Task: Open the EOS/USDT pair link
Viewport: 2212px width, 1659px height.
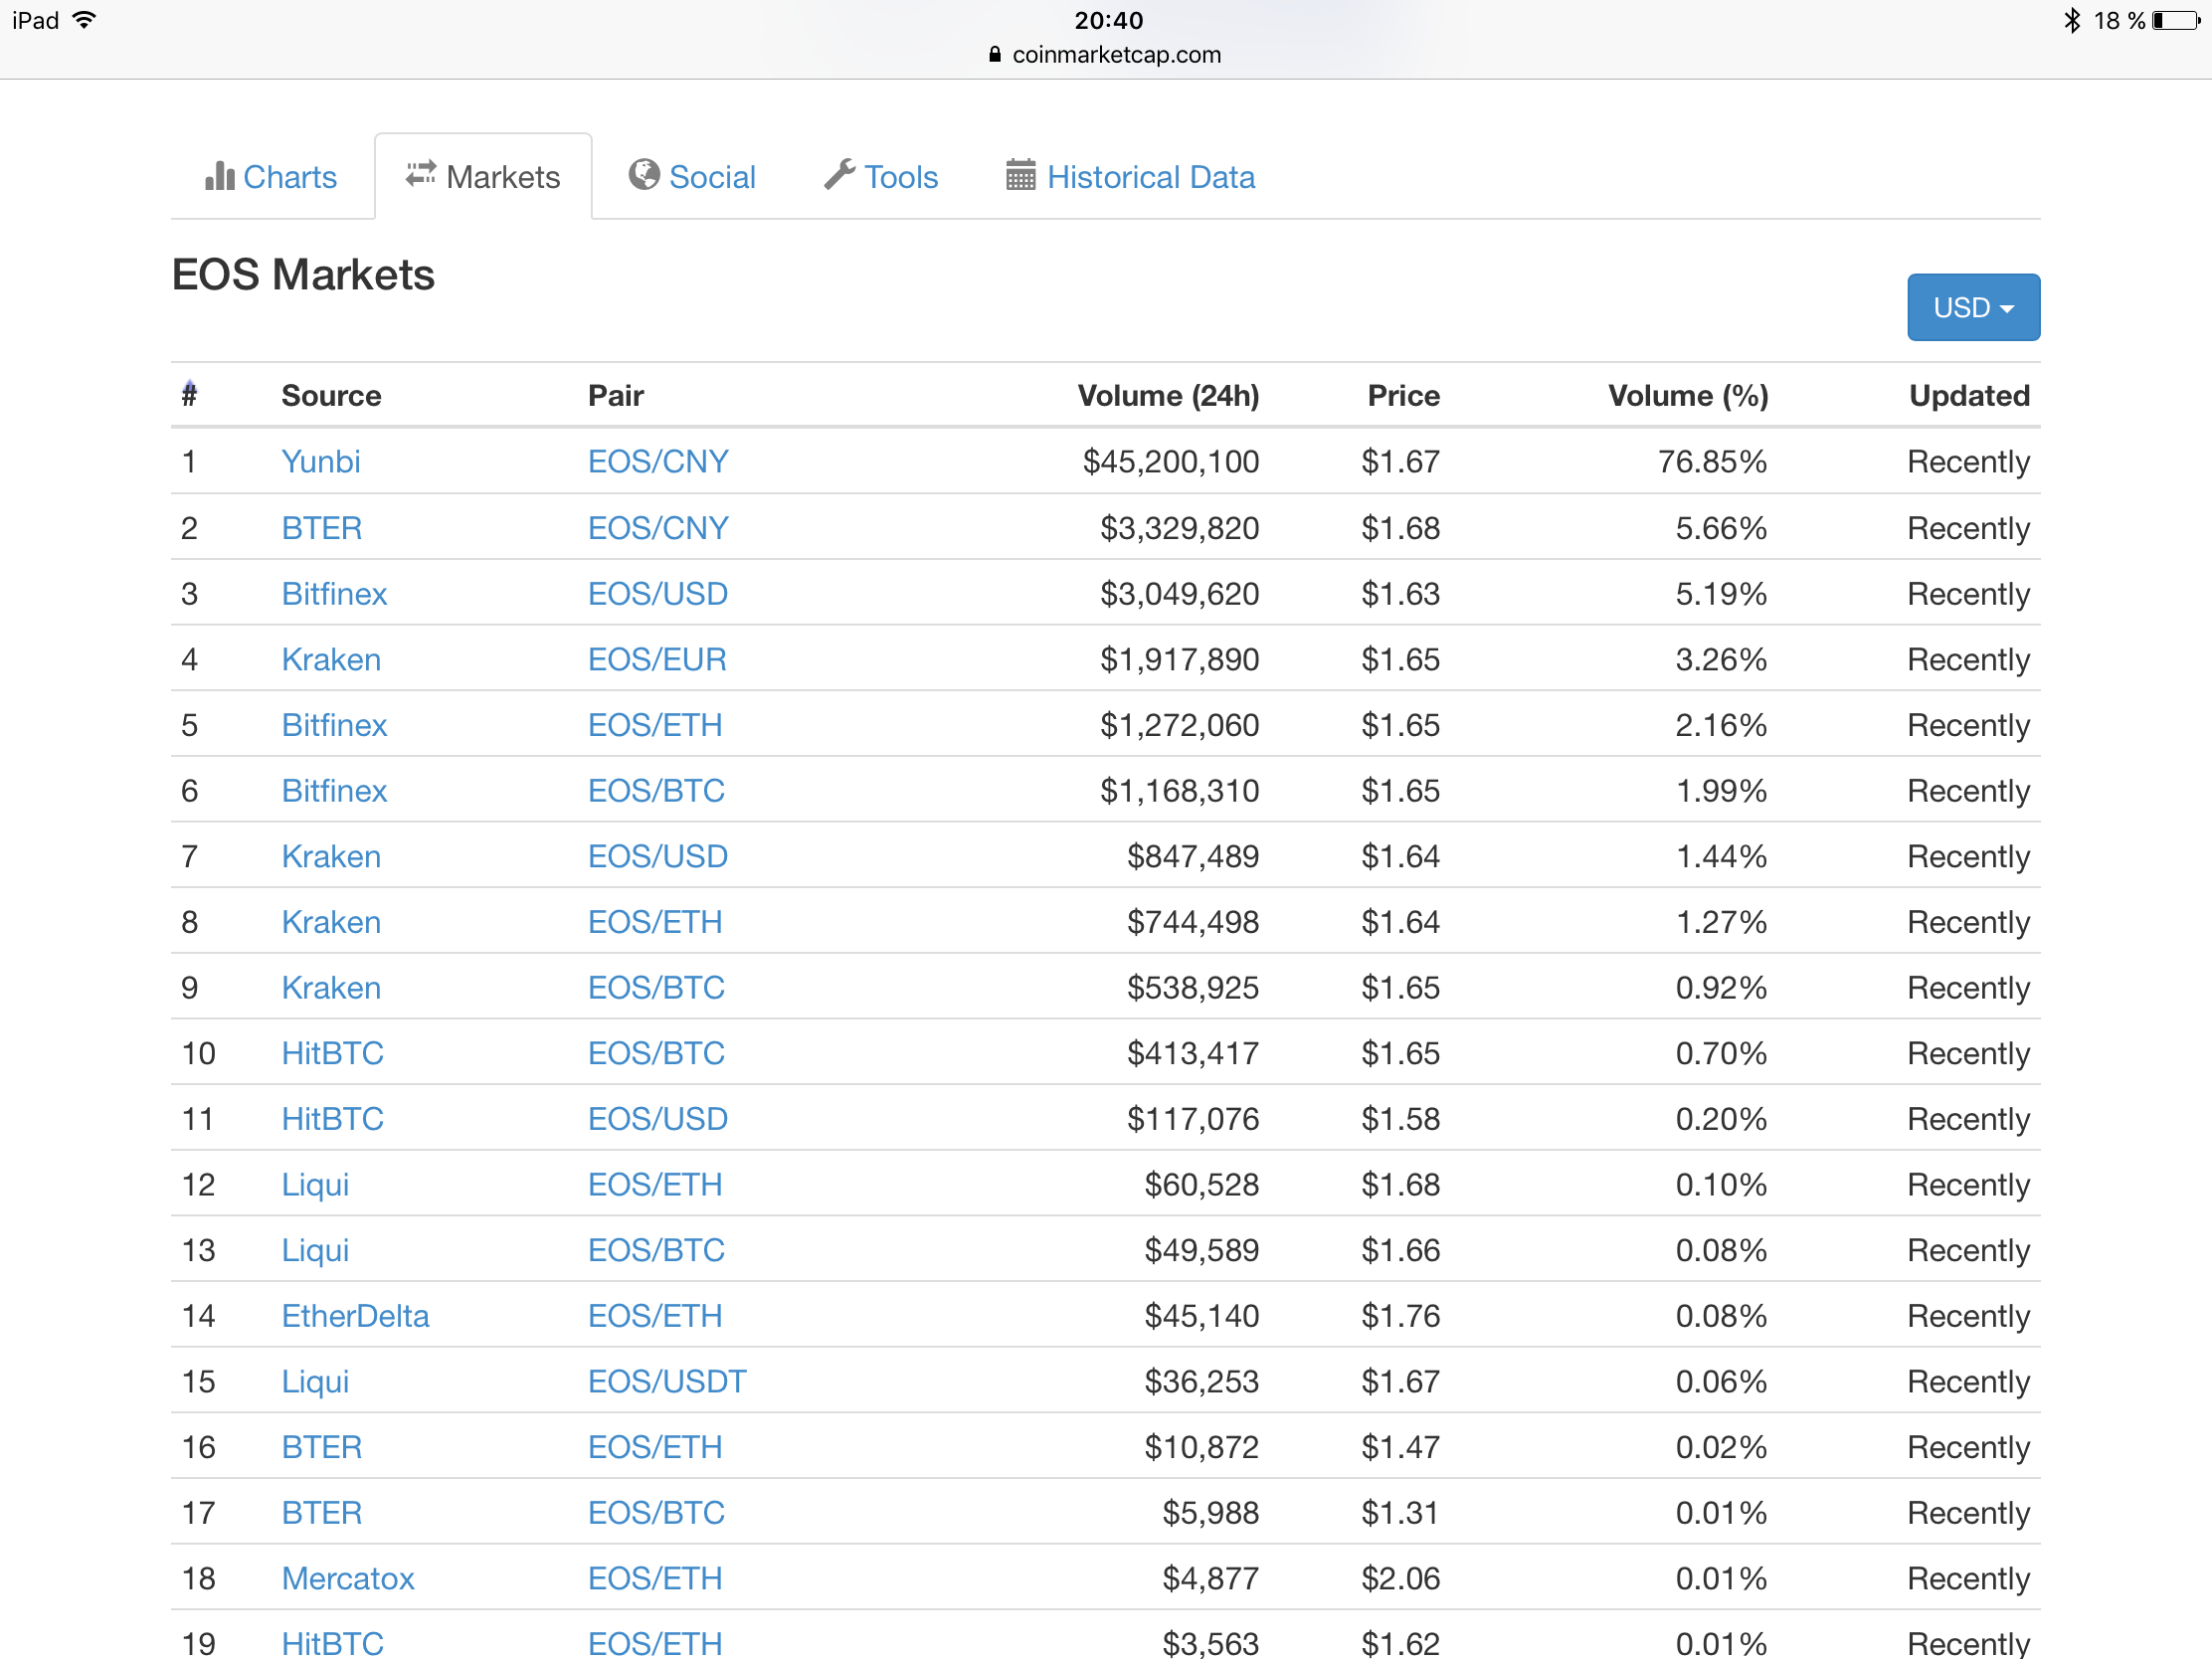Action: coord(667,1382)
